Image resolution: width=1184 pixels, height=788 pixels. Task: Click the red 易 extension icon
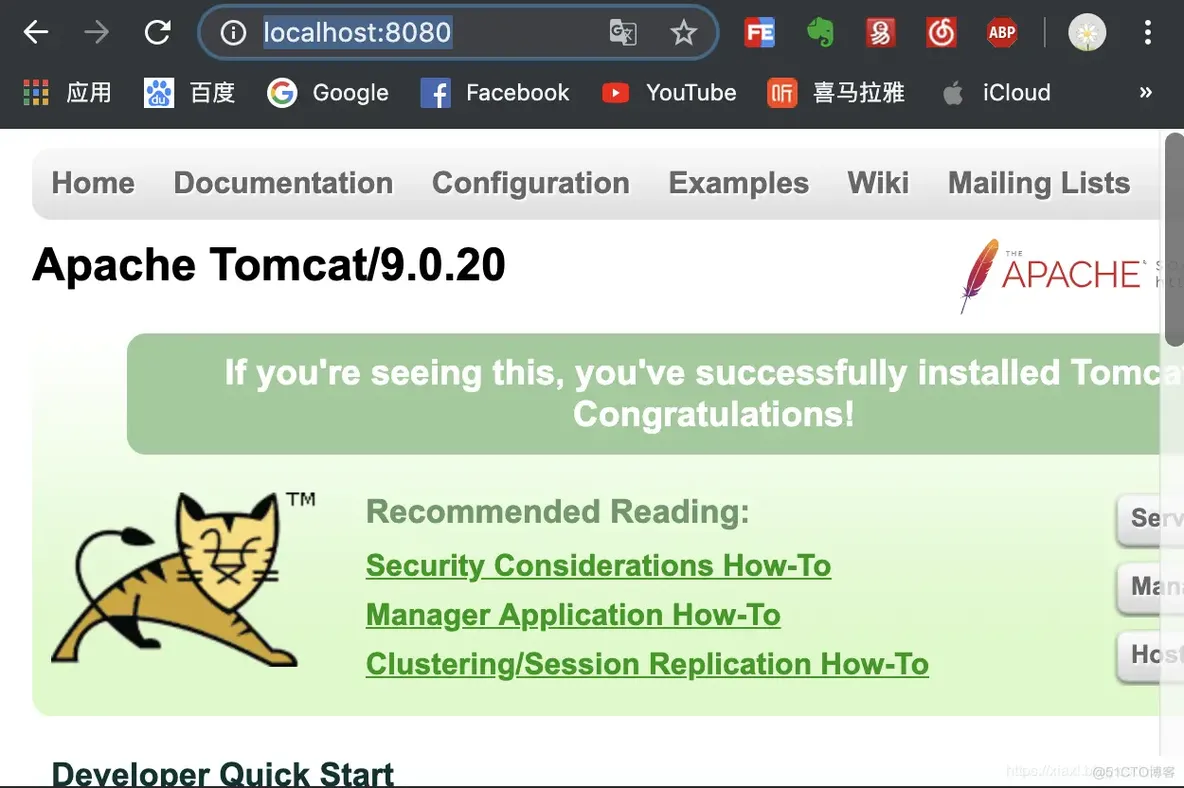click(880, 32)
